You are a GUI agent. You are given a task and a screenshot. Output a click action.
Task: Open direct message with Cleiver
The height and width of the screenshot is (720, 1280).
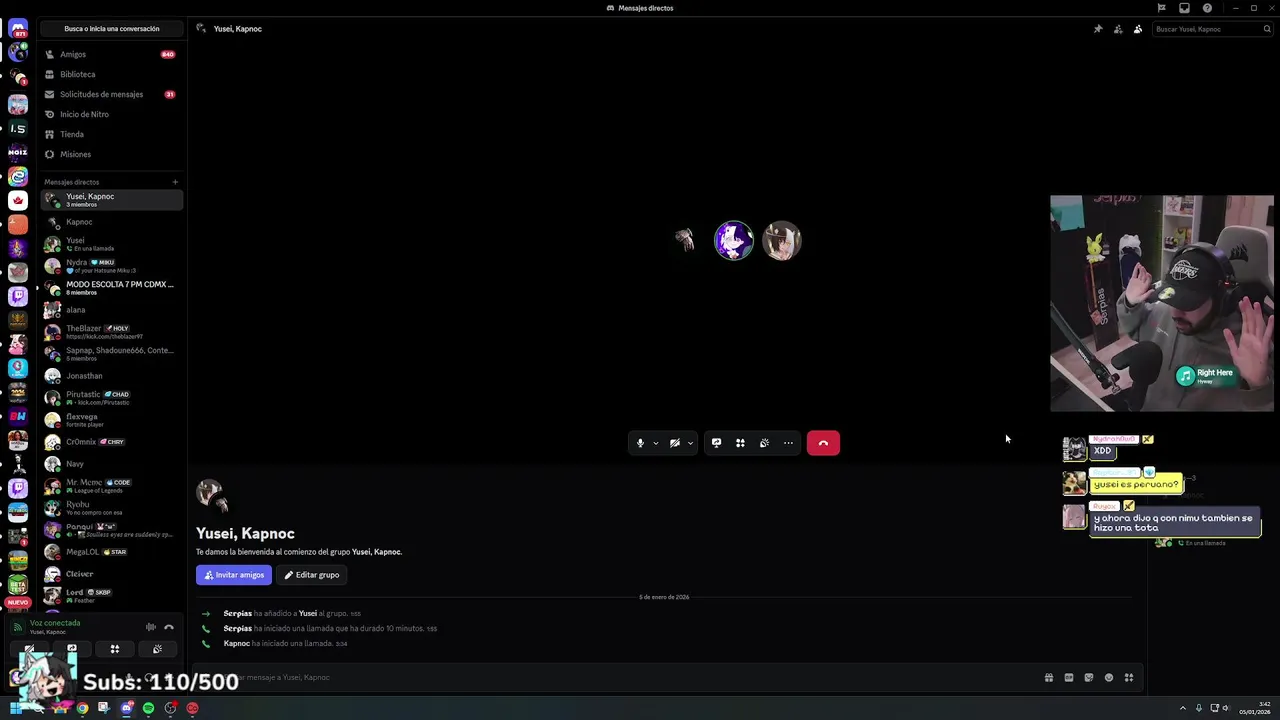[111, 574]
